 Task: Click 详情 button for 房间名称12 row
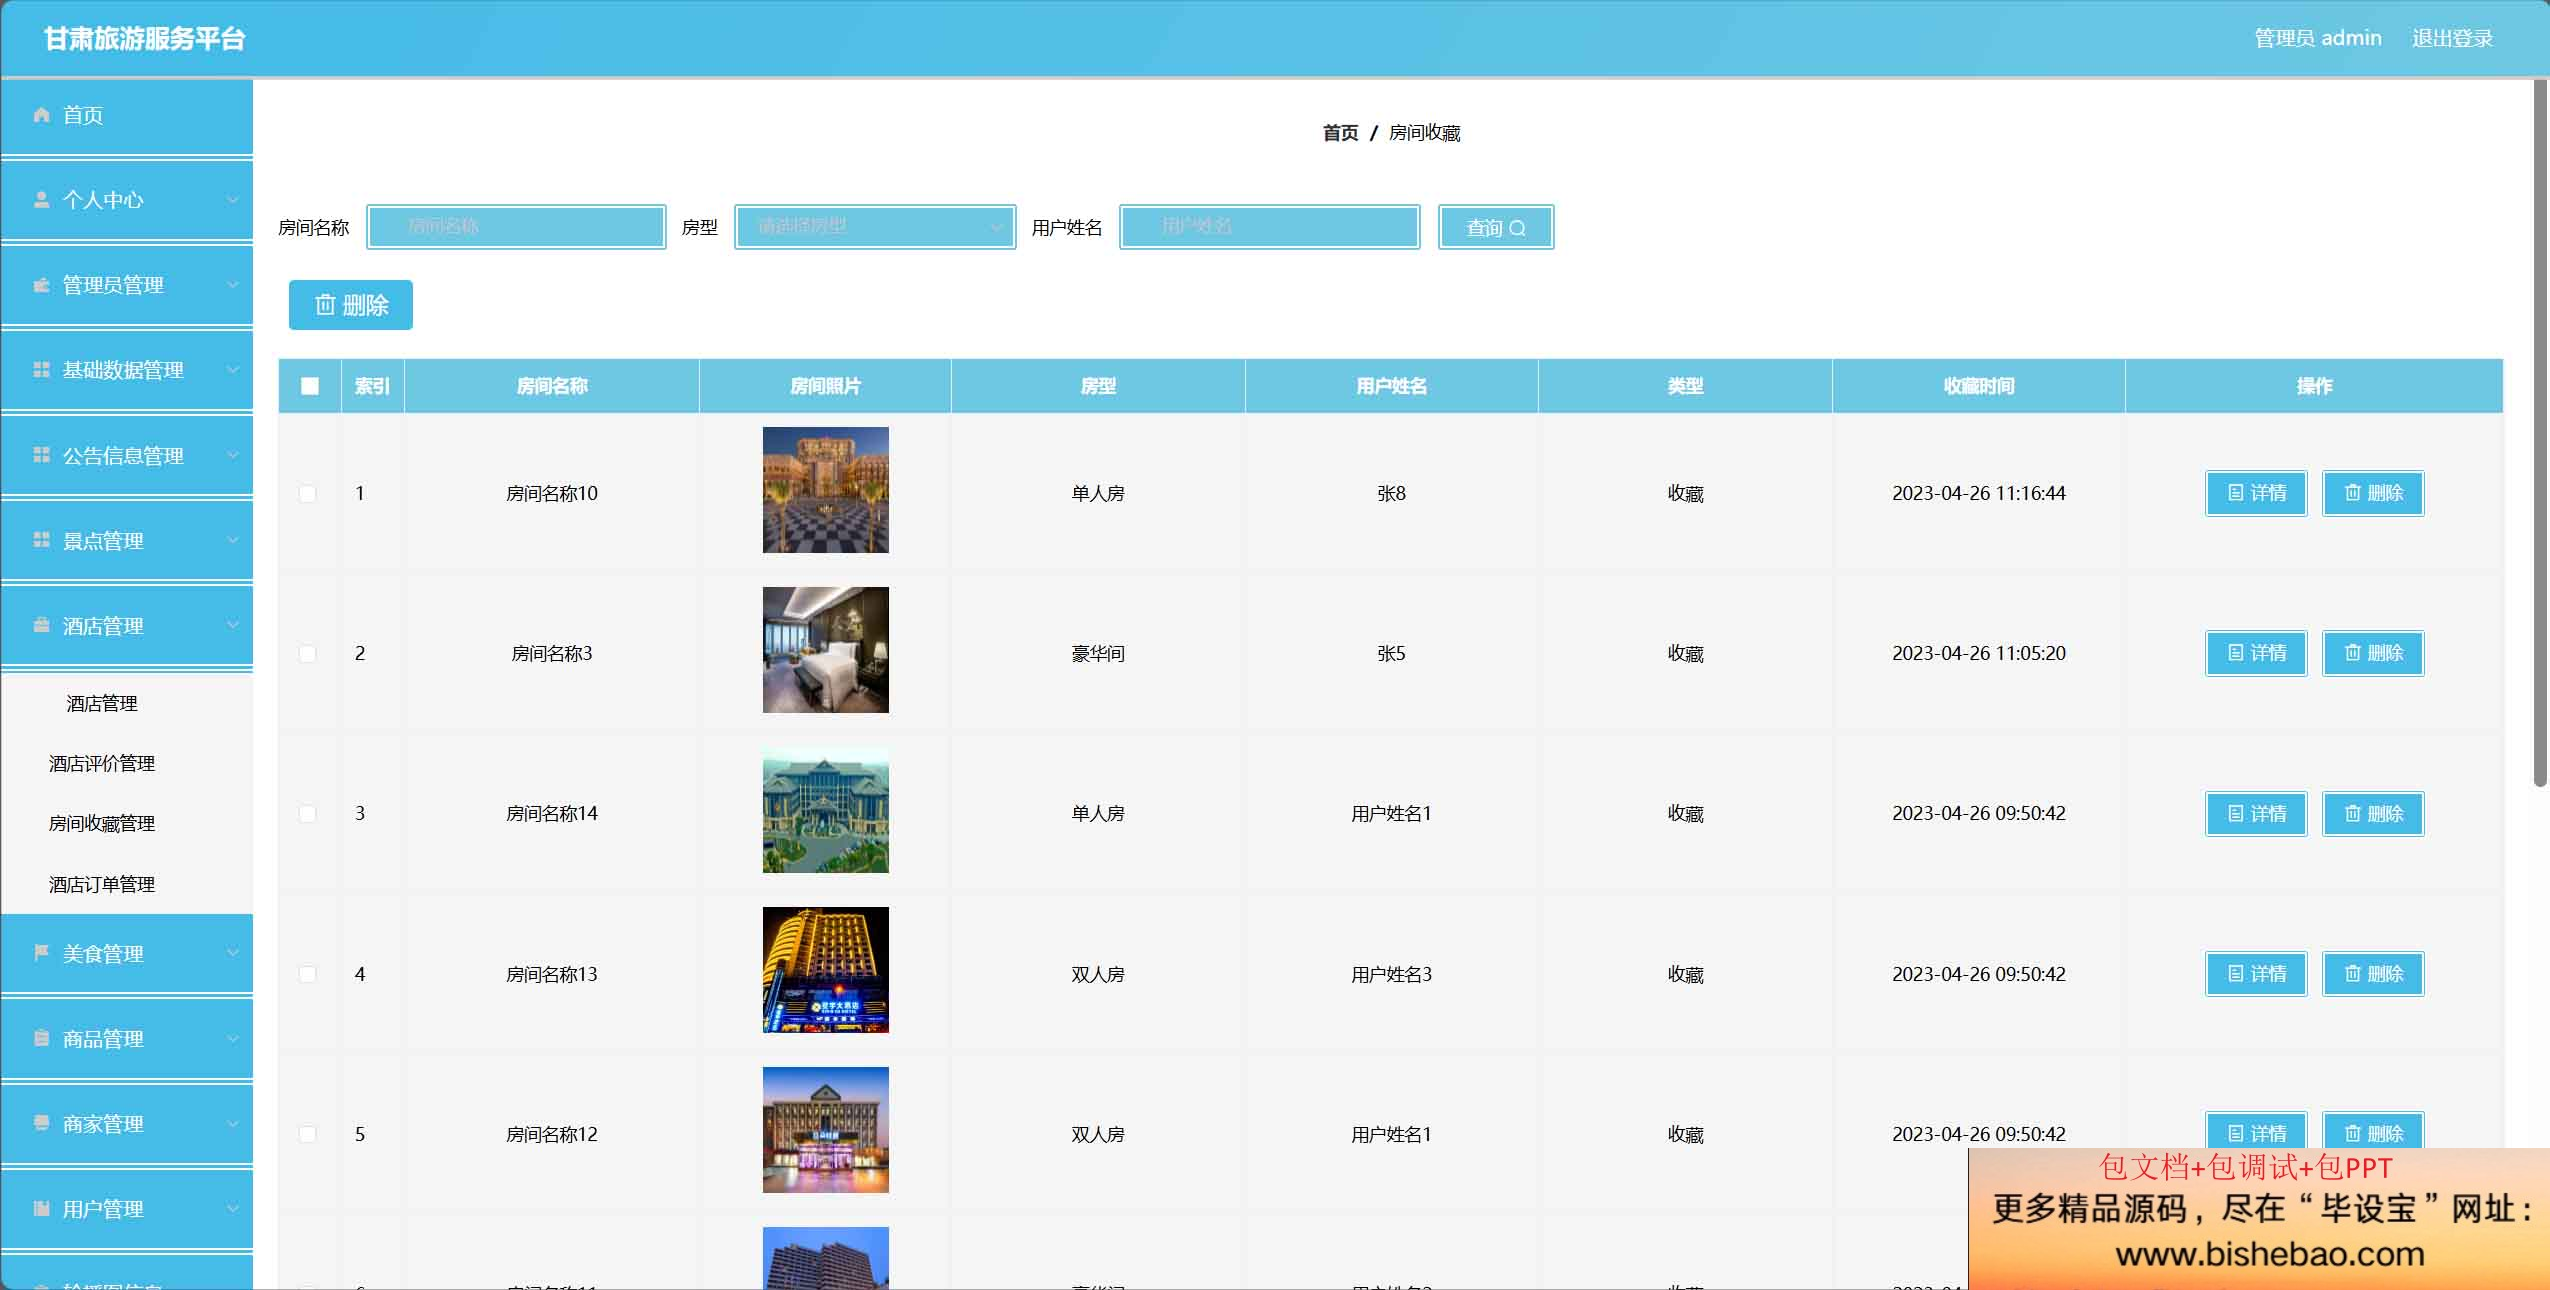2256,1133
